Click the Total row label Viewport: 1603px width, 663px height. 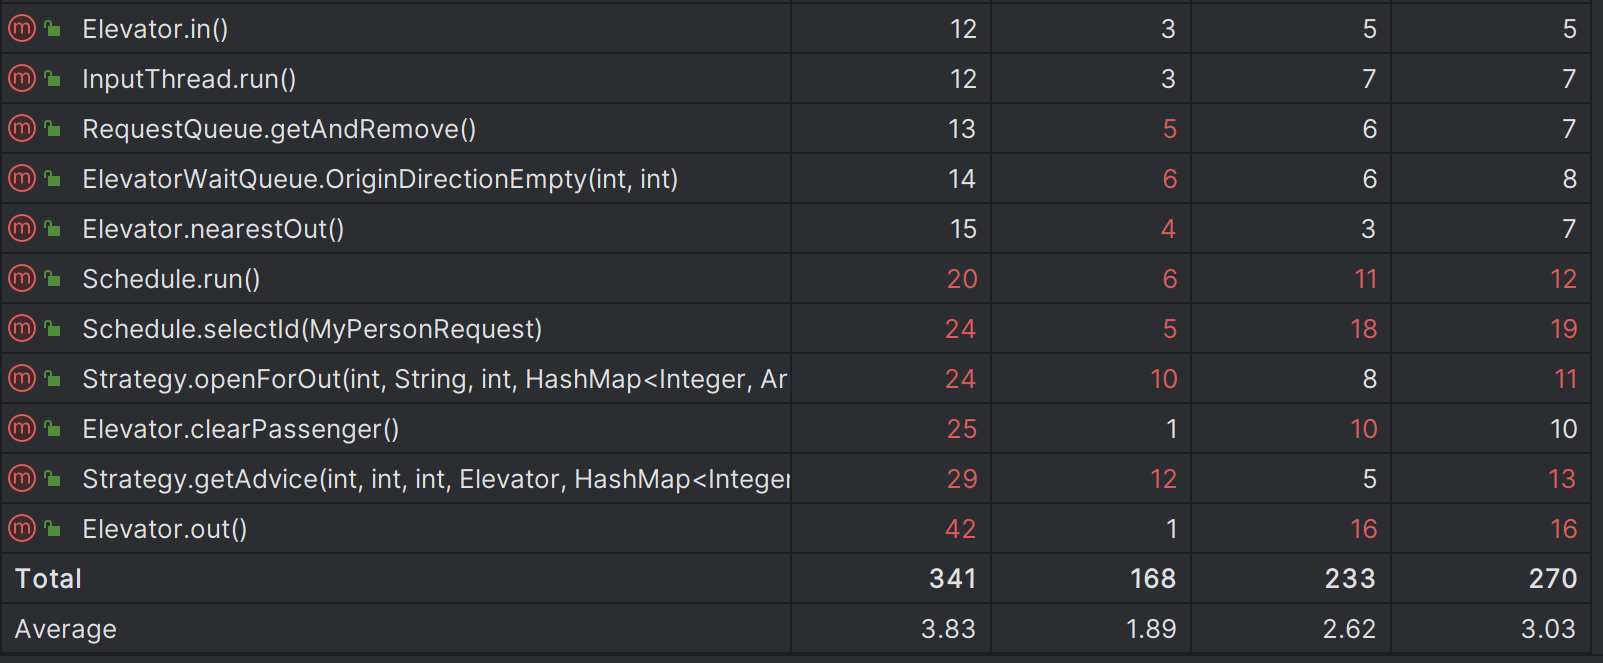[x=48, y=579]
